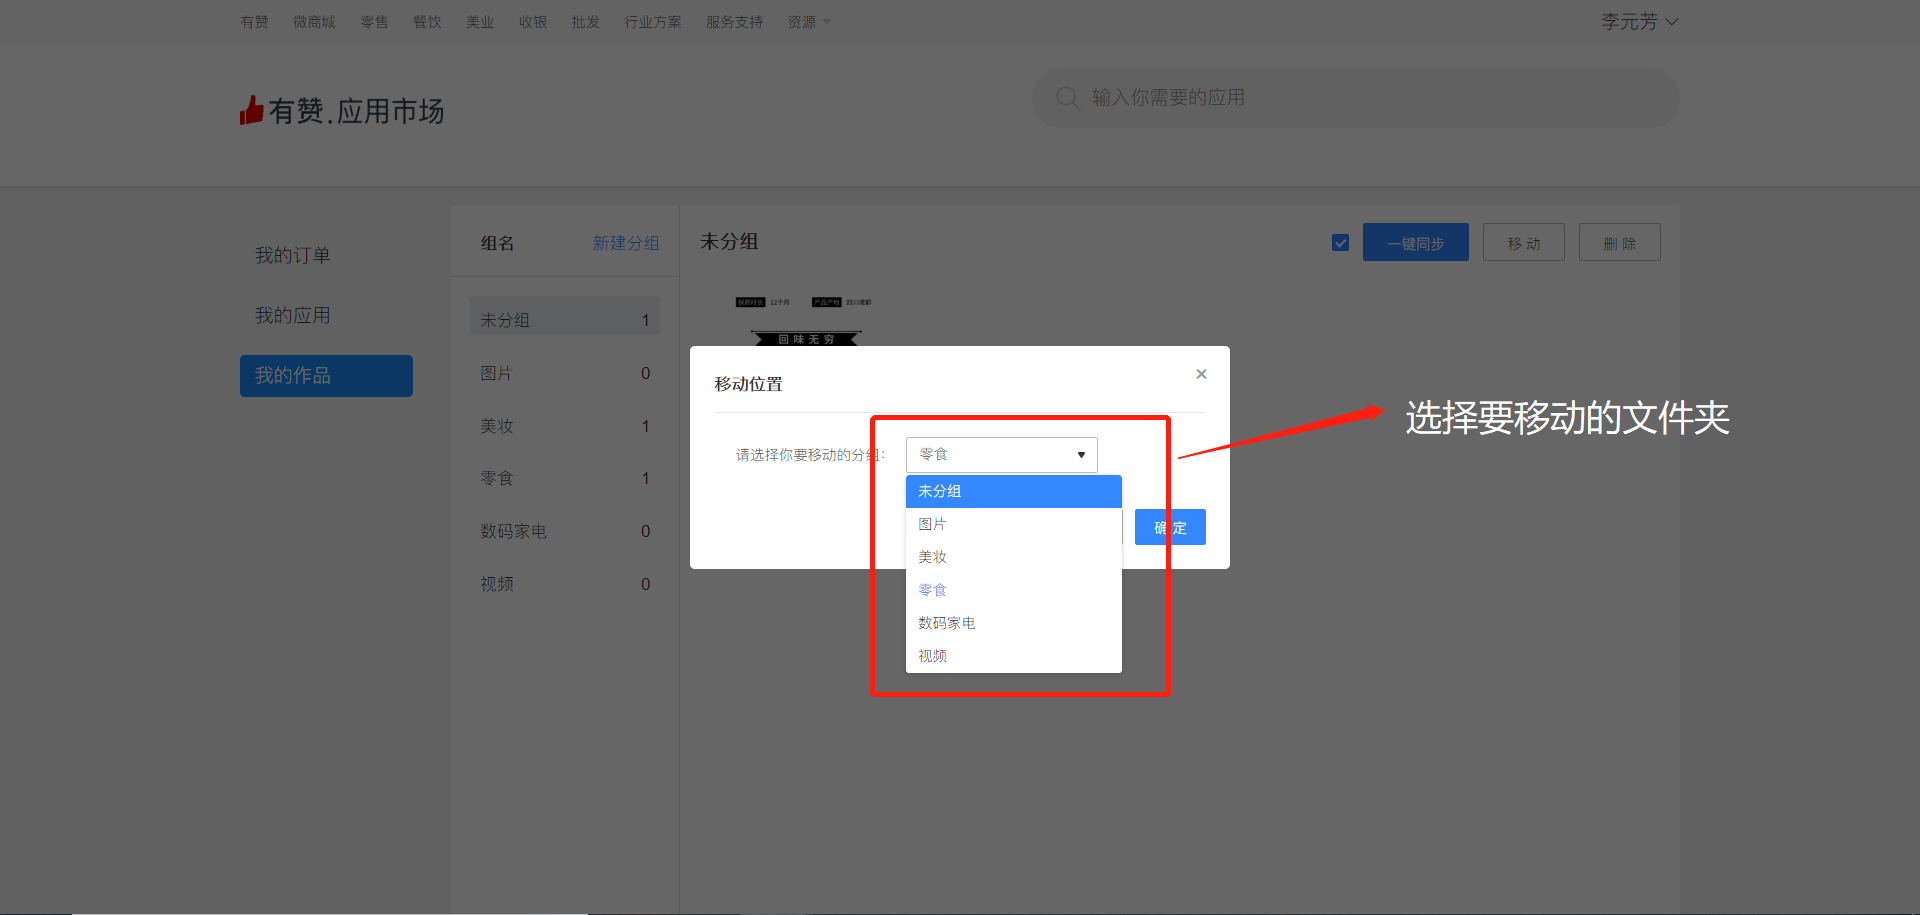Click the Youzan thumbs-up logo icon

point(251,110)
